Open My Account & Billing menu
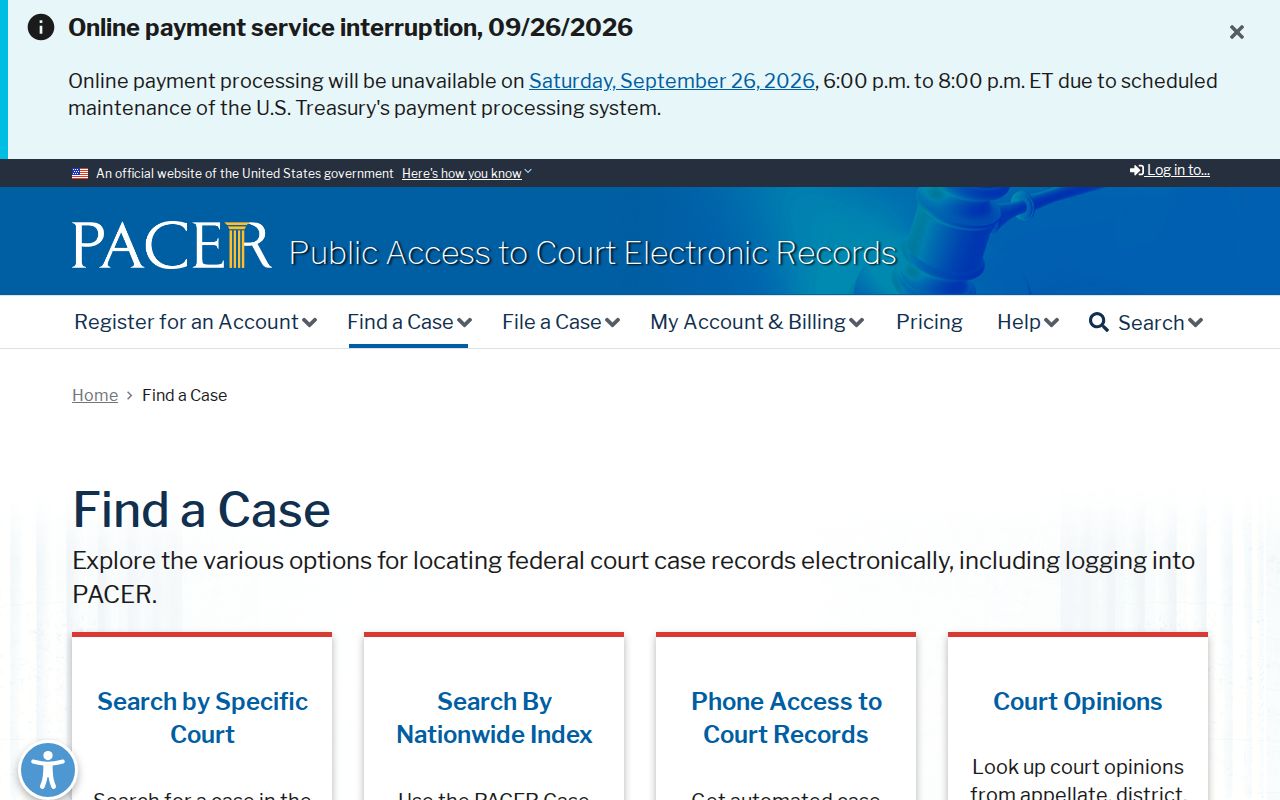1280x800 pixels. point(757,322)
